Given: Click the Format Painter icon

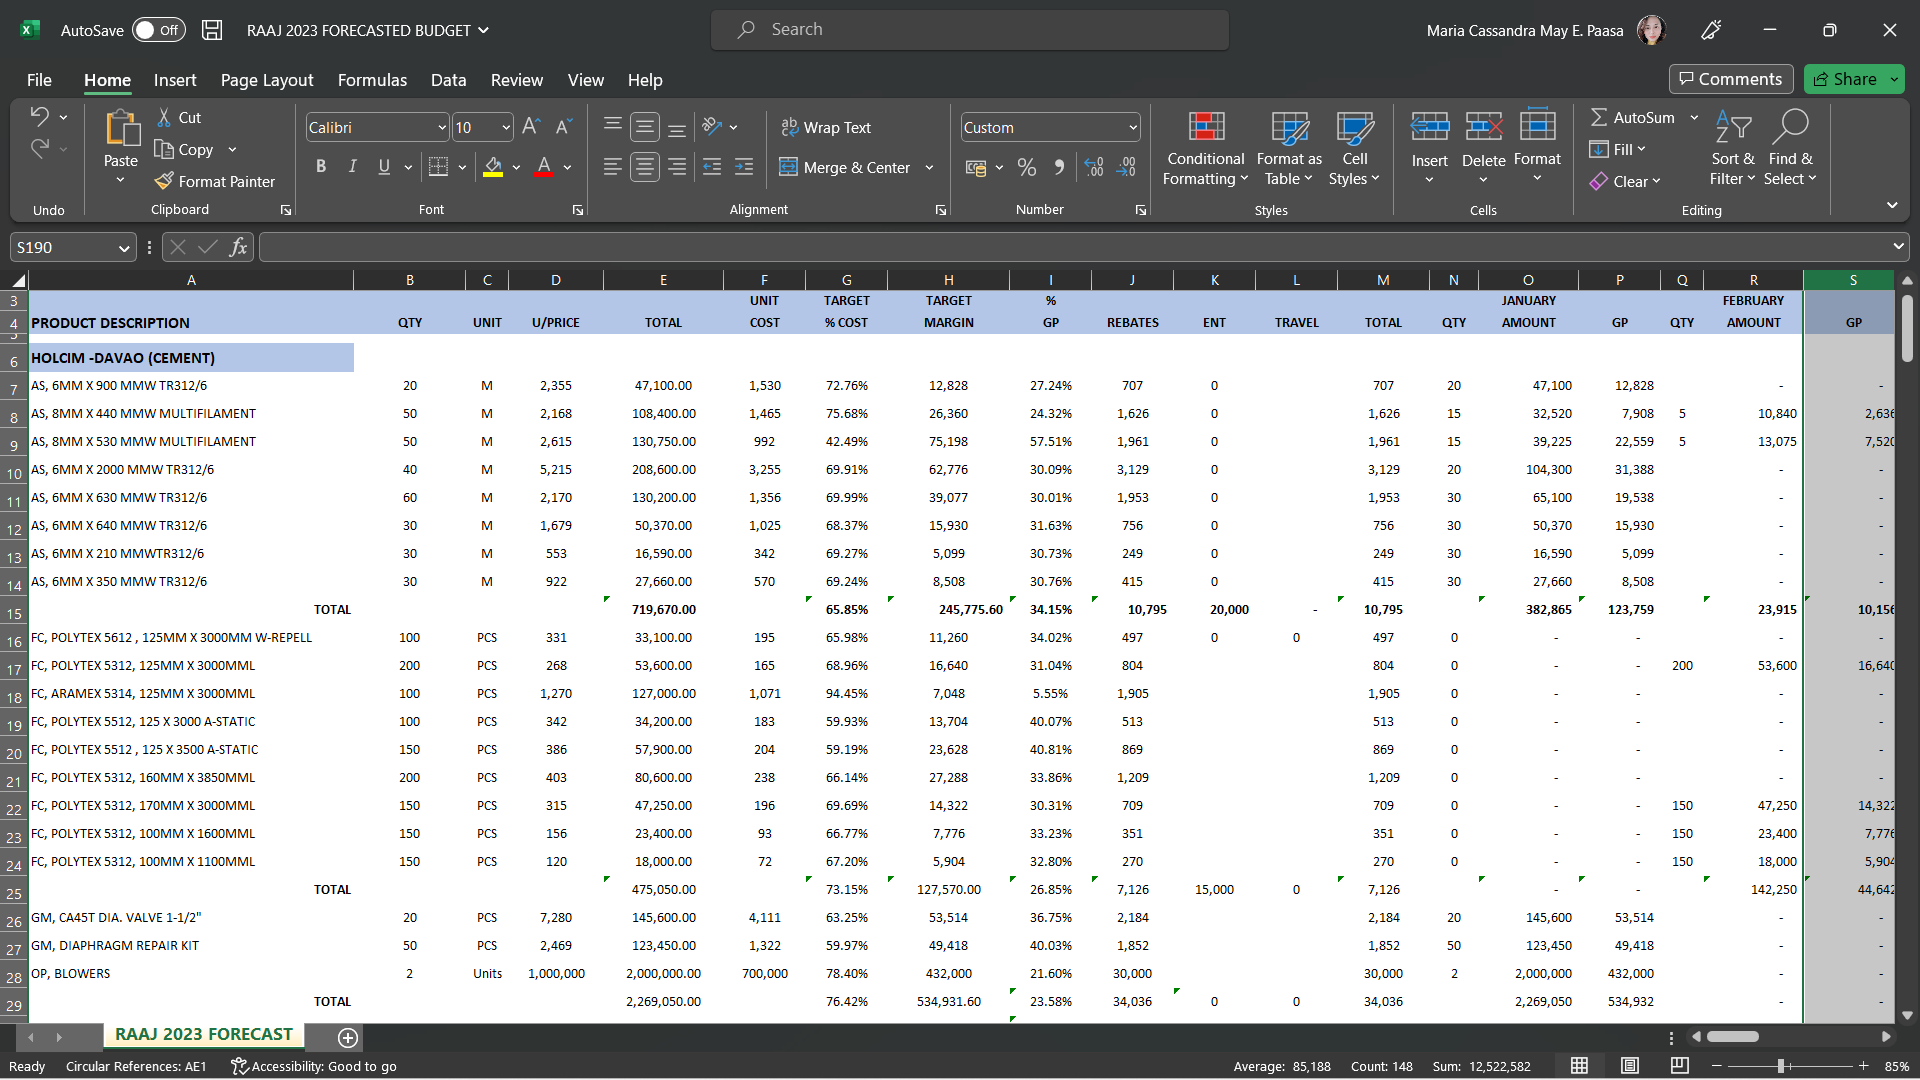Looking at the screenshot, I should point(165,181).
